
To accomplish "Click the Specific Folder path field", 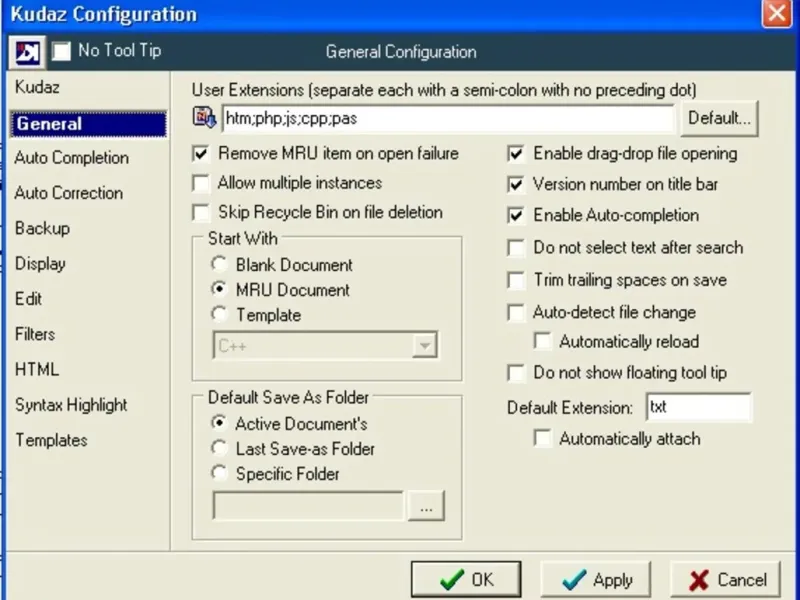I will coord(309,506).
